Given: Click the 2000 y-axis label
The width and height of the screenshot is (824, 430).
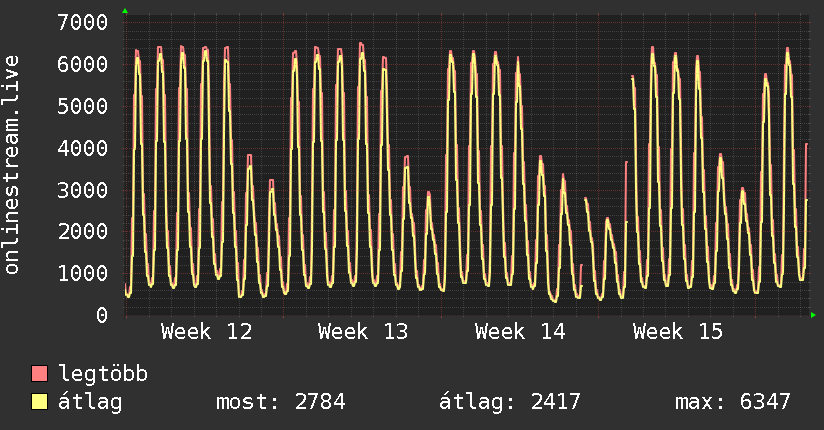Looking at the screenshot, I should coord(83,231).
